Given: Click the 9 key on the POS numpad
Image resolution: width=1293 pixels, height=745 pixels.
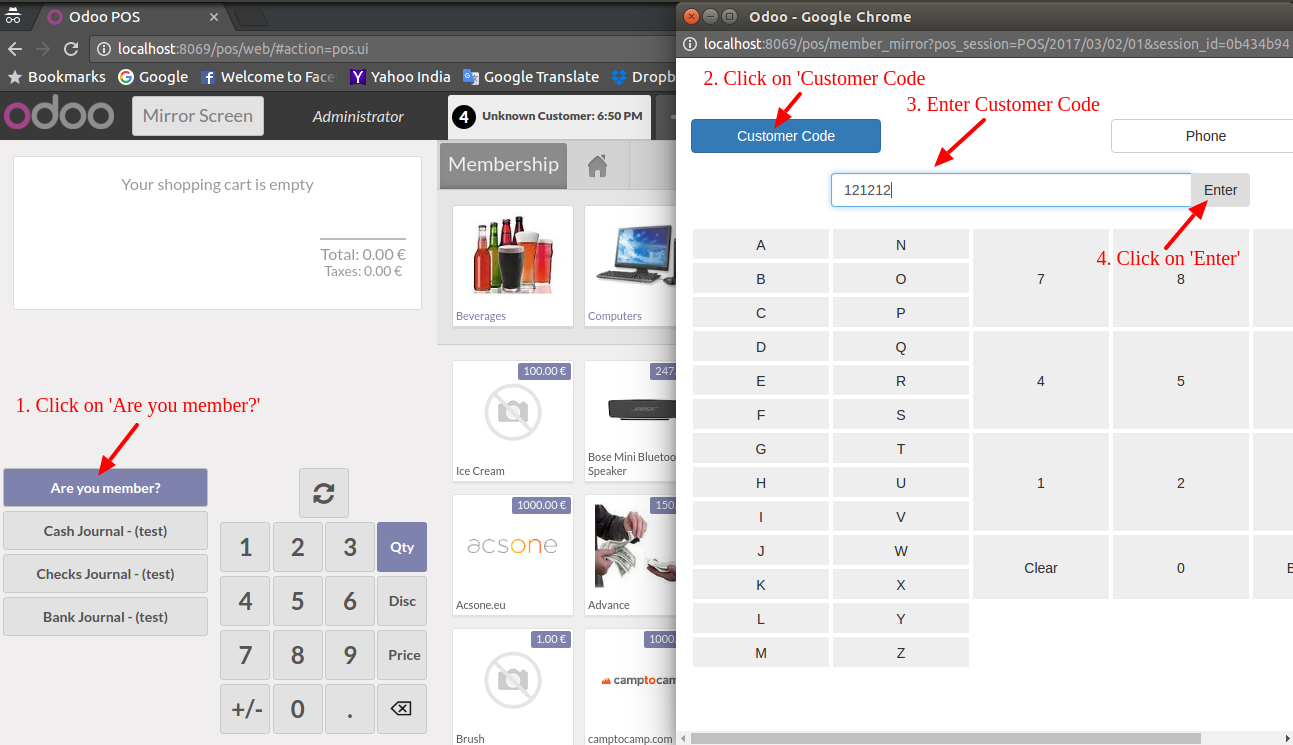Looking at the screenshot, I should tap(350, 655).
